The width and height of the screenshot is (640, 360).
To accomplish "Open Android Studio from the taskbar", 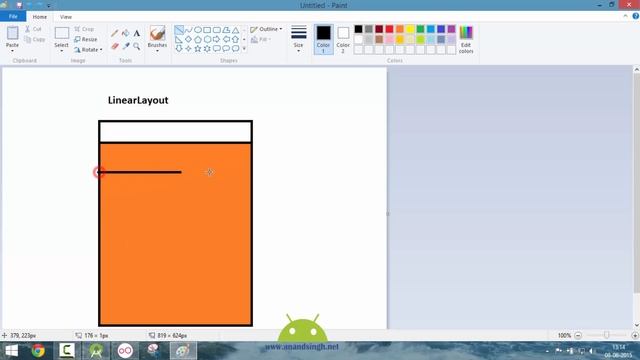I will pyautogui.click(x=96, y=351).
